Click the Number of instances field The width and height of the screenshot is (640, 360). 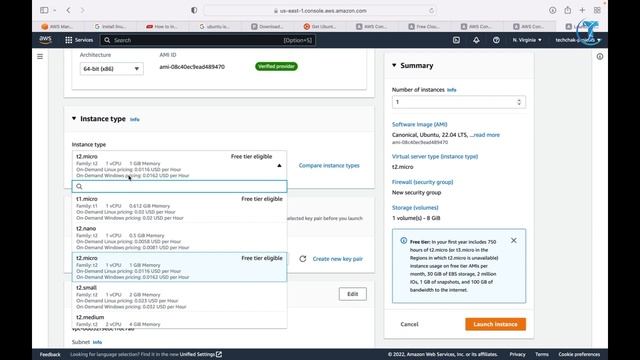[459, 102]
